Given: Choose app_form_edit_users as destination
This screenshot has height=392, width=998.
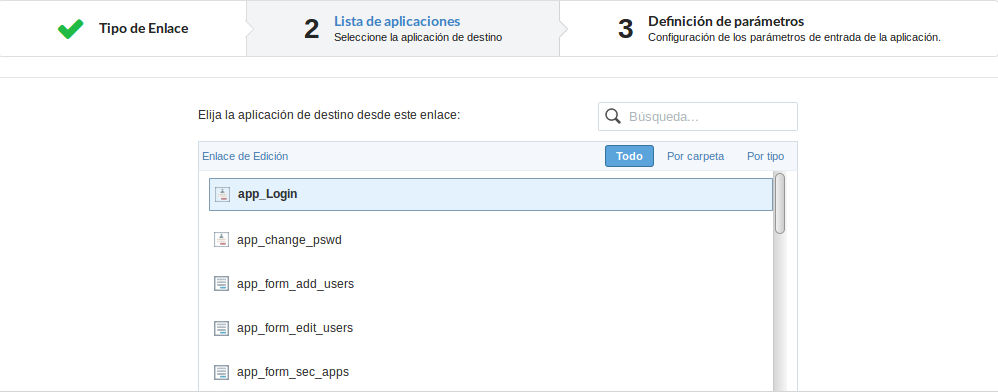Looking at the screenshot, I should click(295, 328).
